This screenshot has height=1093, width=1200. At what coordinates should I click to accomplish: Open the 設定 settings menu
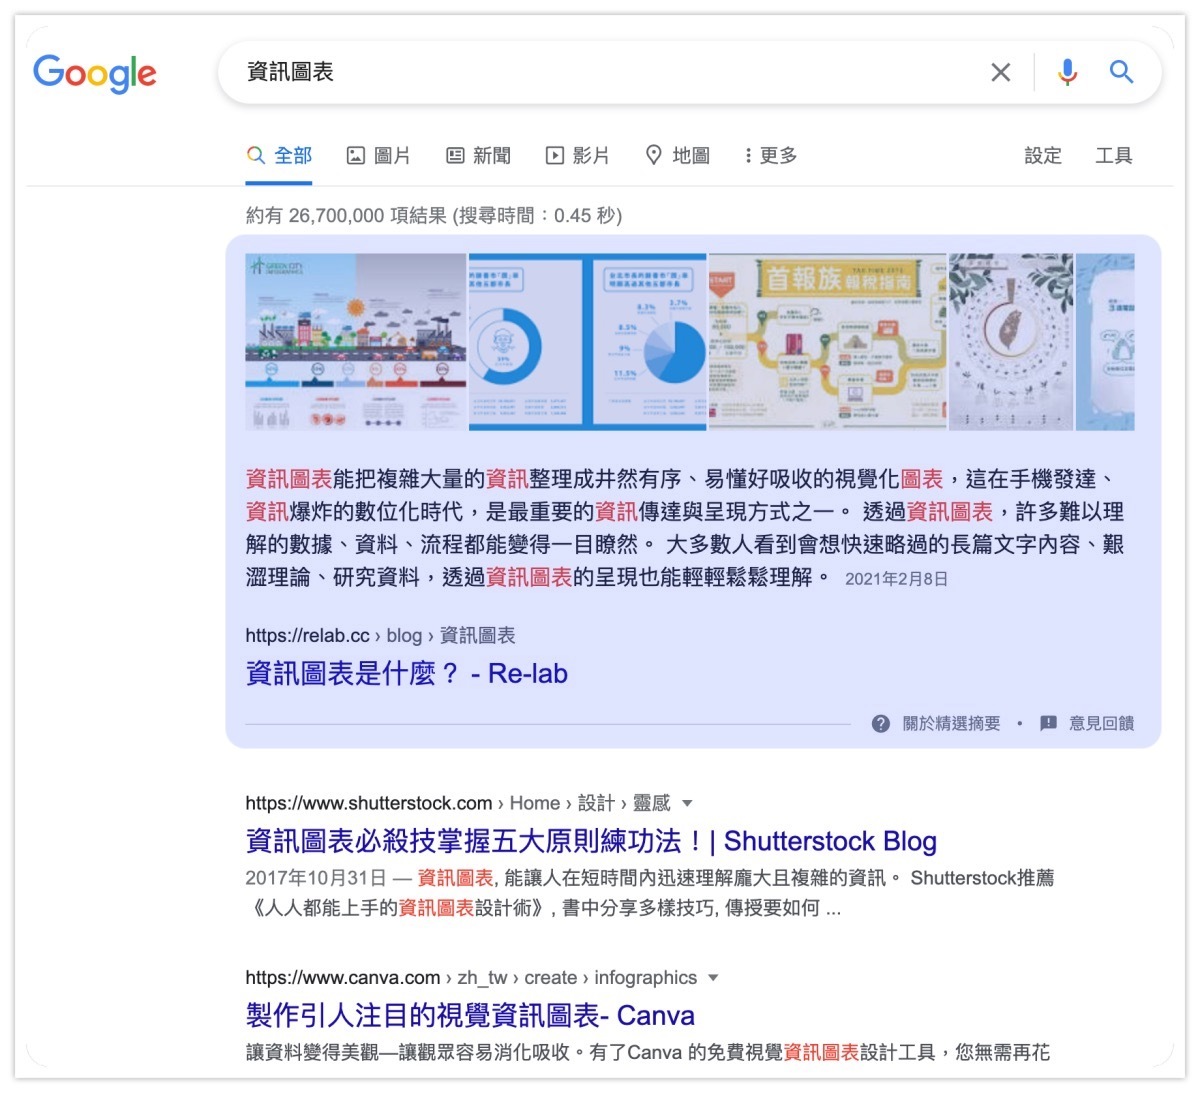click(x=1043, y=155)
